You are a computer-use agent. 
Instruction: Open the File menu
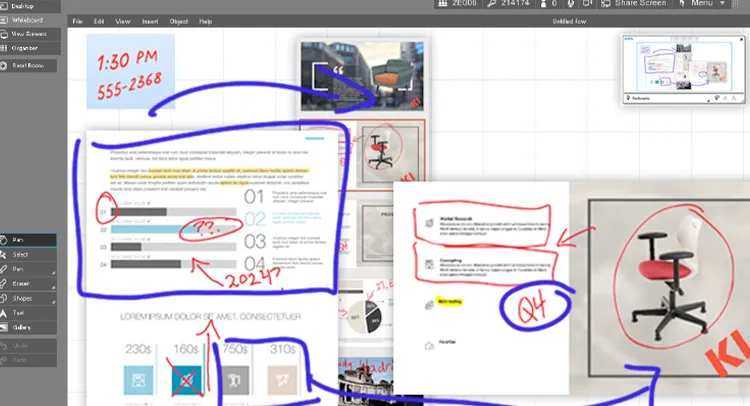77,21
